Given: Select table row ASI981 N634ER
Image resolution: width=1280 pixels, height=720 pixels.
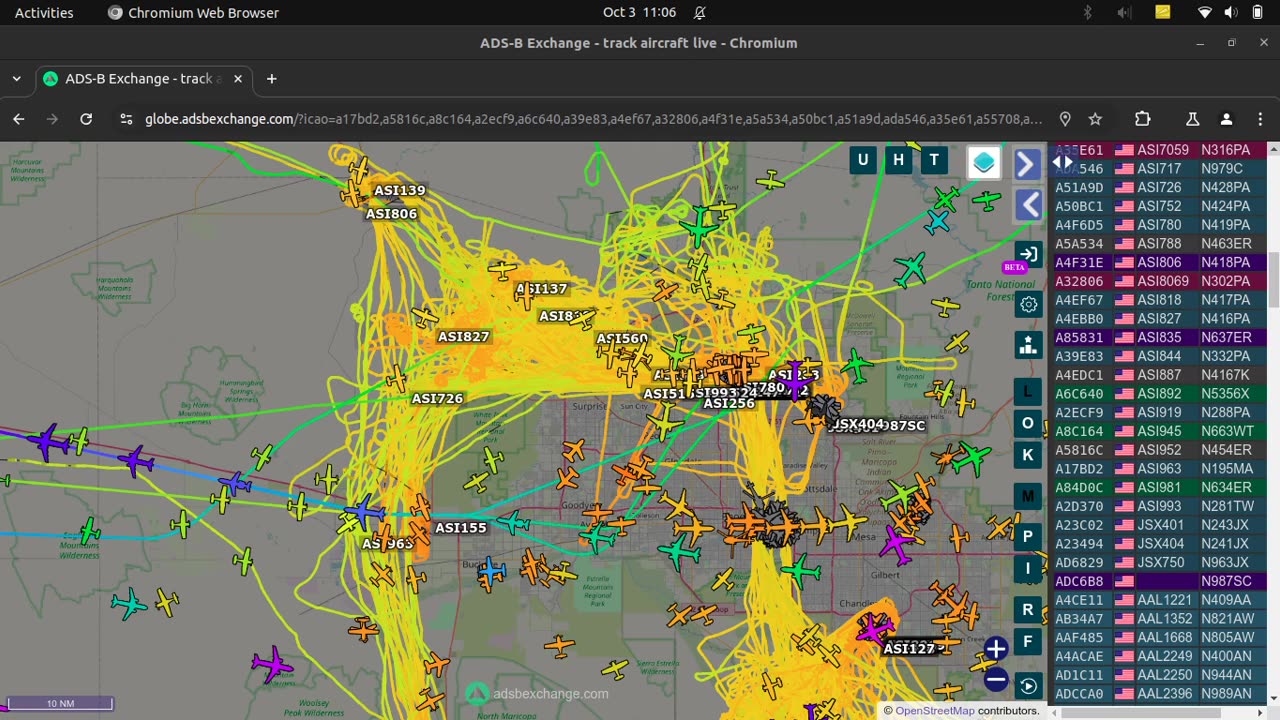Looking at the screenshot, I should (x=1160, y=487).
